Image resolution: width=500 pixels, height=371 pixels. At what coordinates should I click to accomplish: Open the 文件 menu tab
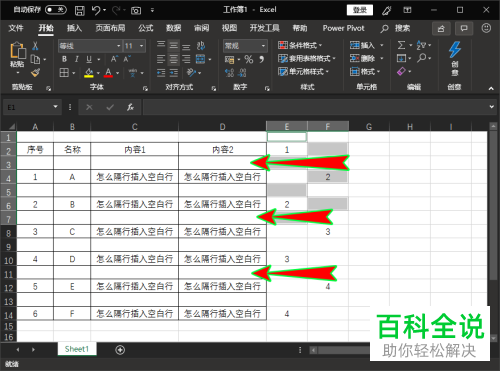pyautogui.click(x=16, y=28)
